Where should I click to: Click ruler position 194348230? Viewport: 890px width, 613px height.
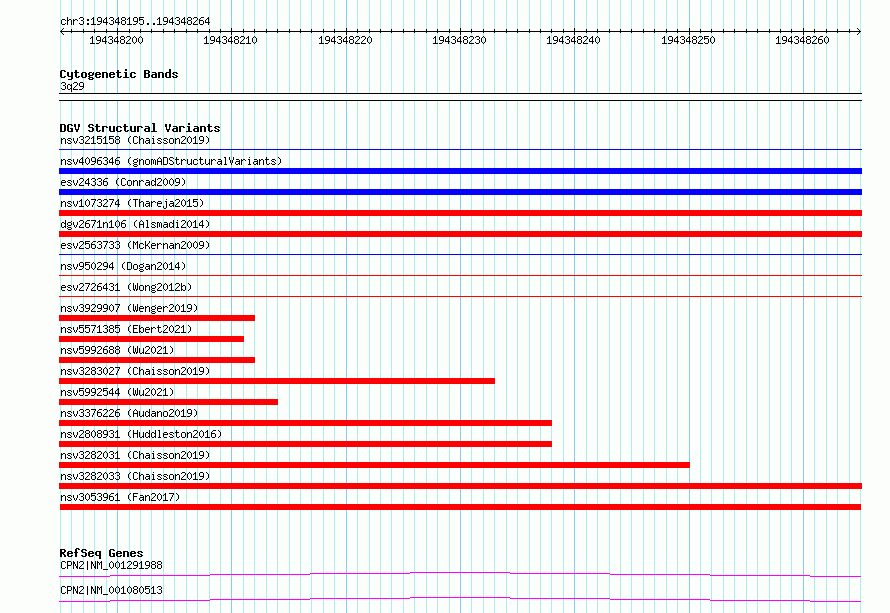(x=459, y=40)
